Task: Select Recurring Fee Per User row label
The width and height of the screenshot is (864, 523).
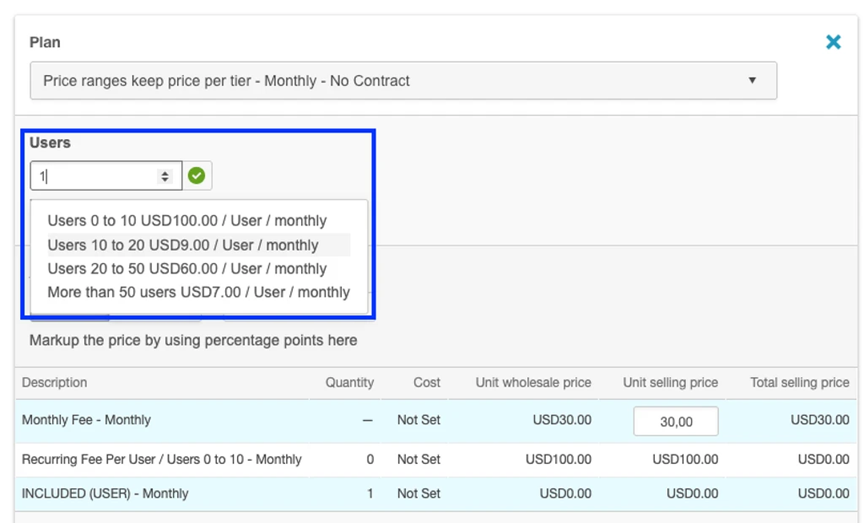Action: 161,459
